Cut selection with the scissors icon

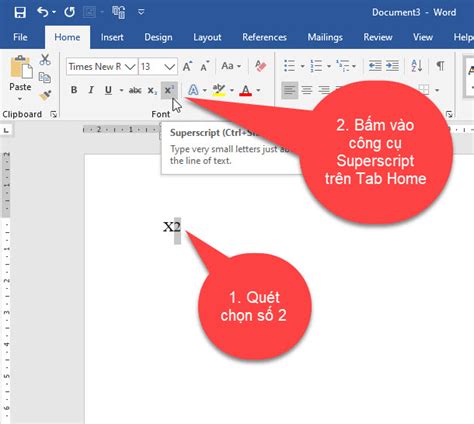coord(45,60)
